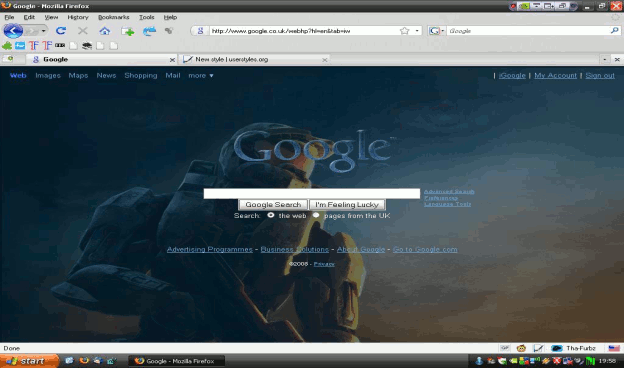This screenshot has height=368, width=624.
Task: Open the News link
Action: (106, 75)
